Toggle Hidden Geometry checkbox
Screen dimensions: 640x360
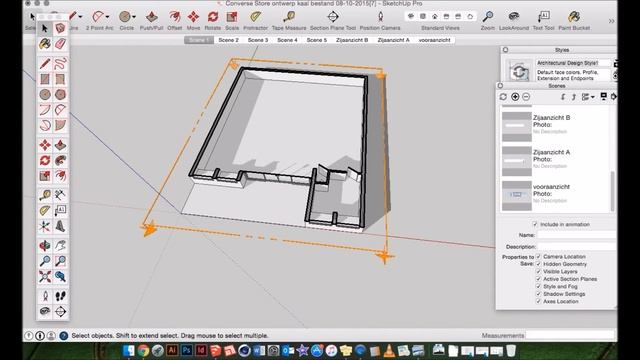point(538,264)
